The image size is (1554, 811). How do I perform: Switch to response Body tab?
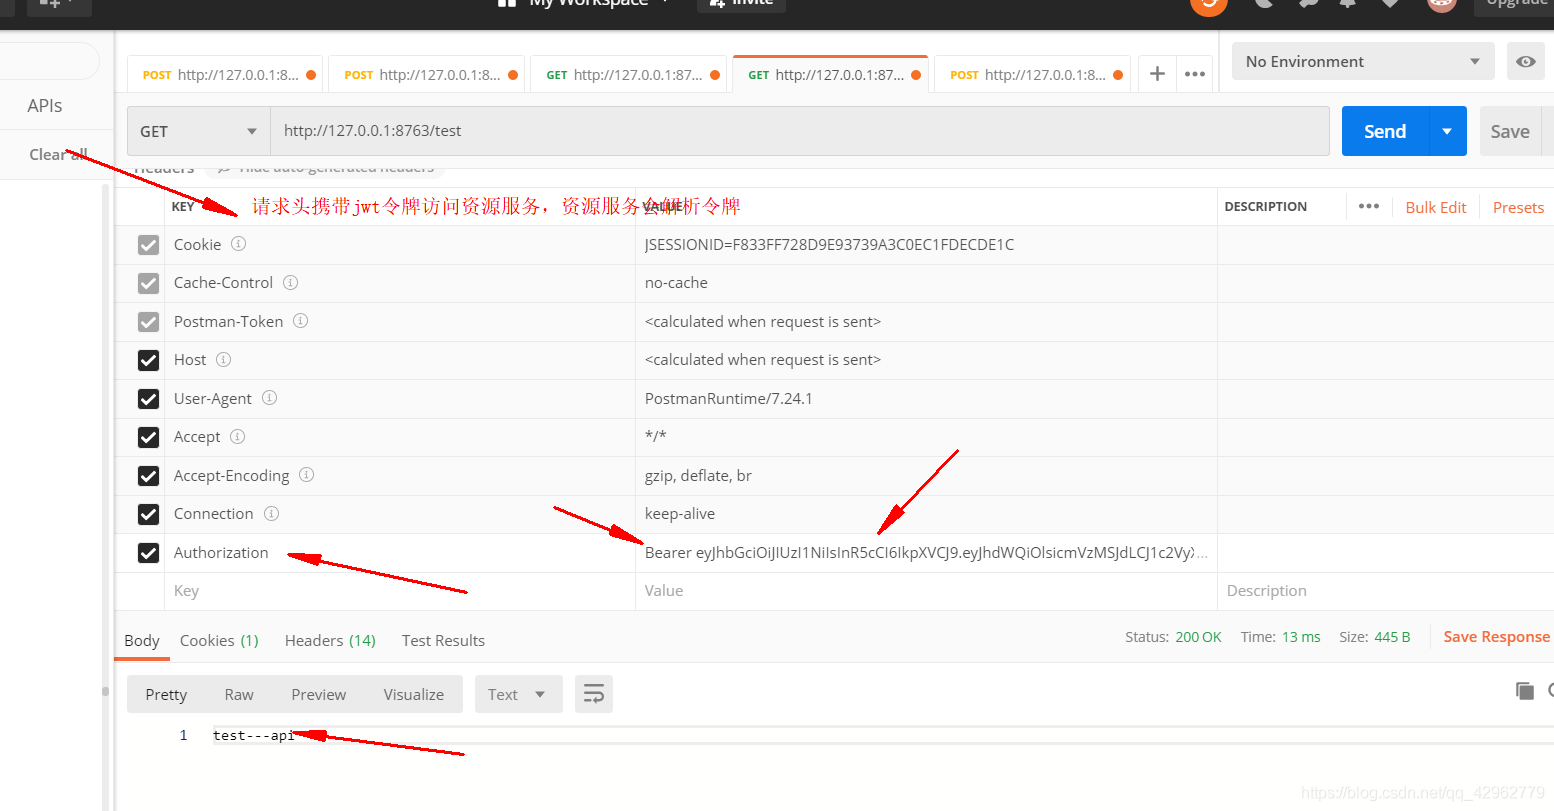[142, 640]
